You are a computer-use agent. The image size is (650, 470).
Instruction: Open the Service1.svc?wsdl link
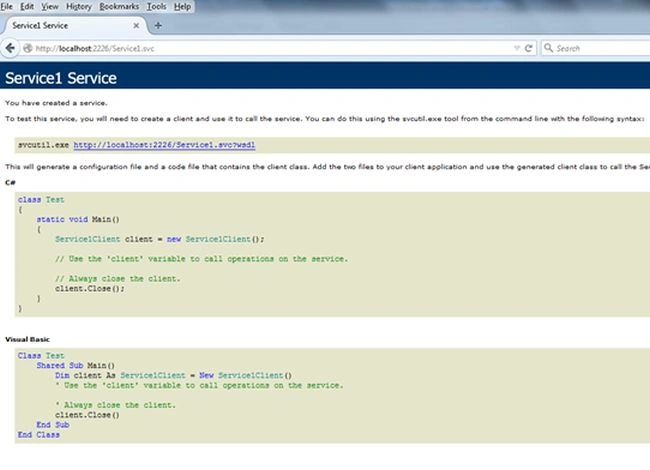point(164,145)
